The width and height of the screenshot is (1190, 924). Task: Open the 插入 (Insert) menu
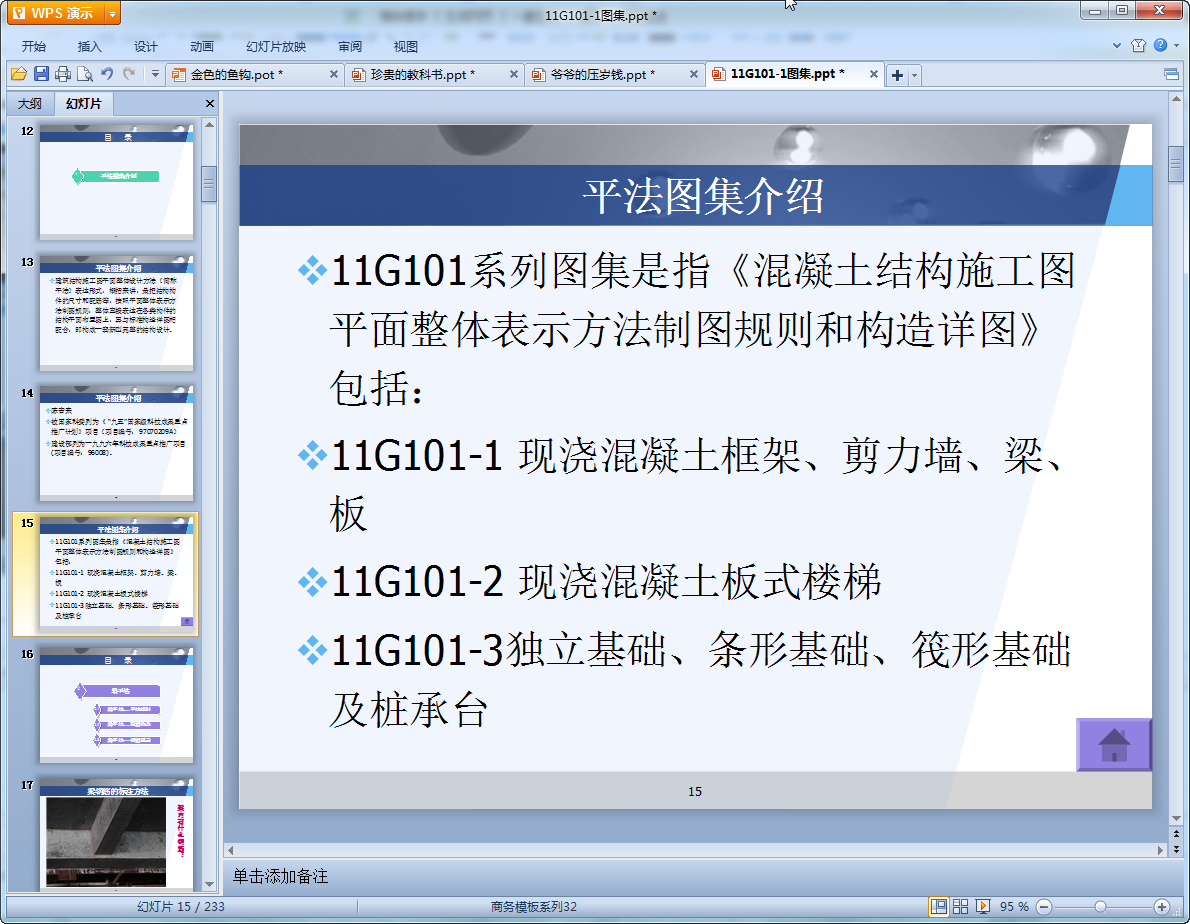[90, 46]
